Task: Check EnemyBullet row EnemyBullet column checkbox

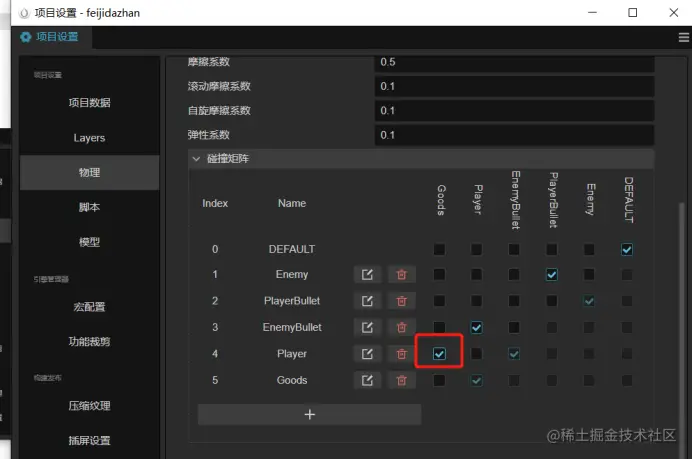Action: (x=514, y=327)
